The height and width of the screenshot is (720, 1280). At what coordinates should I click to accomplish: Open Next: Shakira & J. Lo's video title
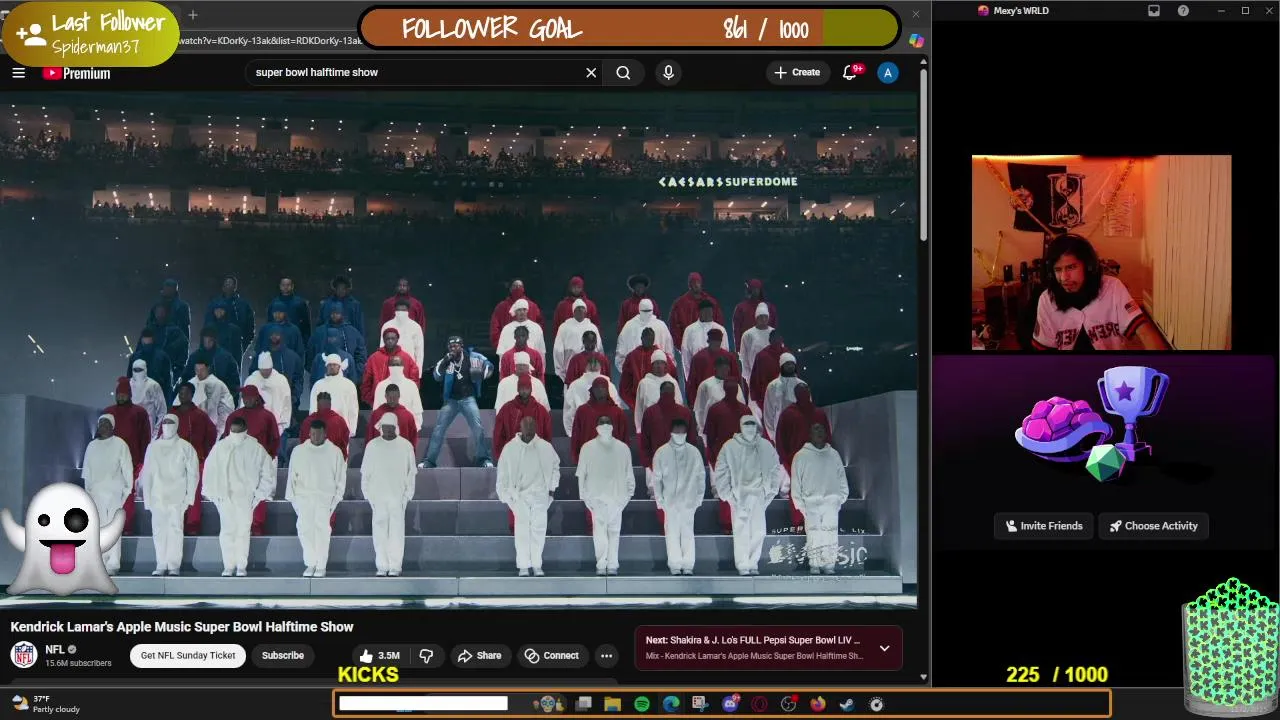(x=752, y=640)
